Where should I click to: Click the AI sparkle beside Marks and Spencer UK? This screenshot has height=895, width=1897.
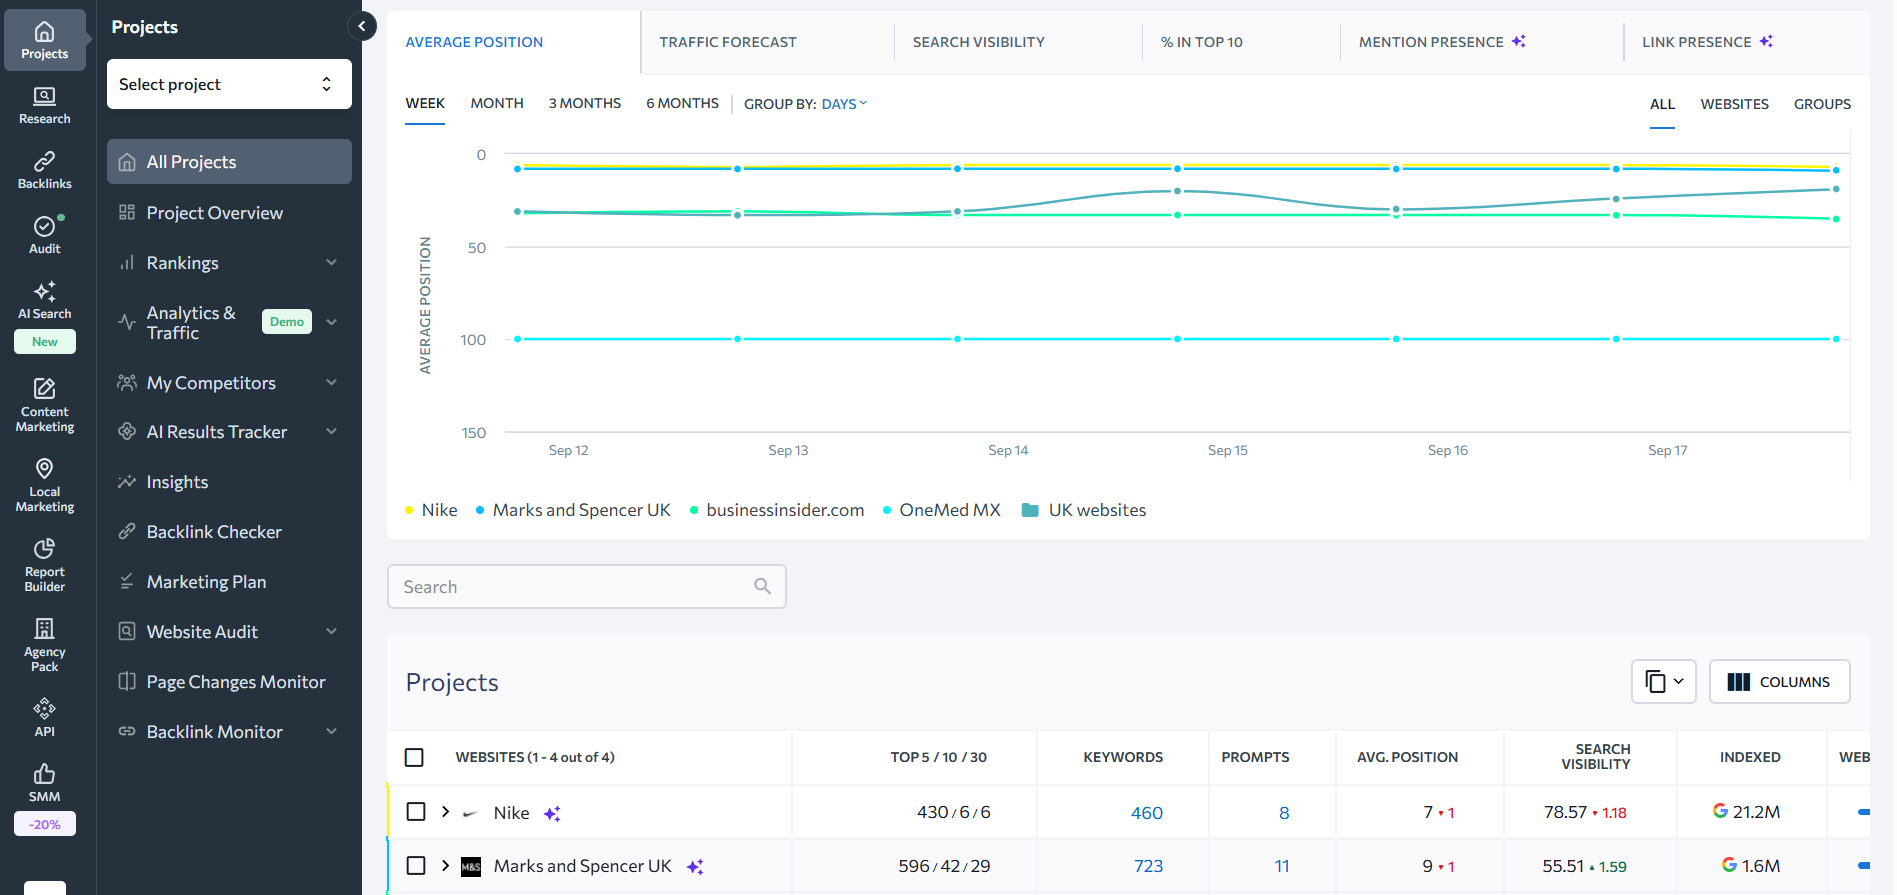pyautogui.click(x=695, y=867)
